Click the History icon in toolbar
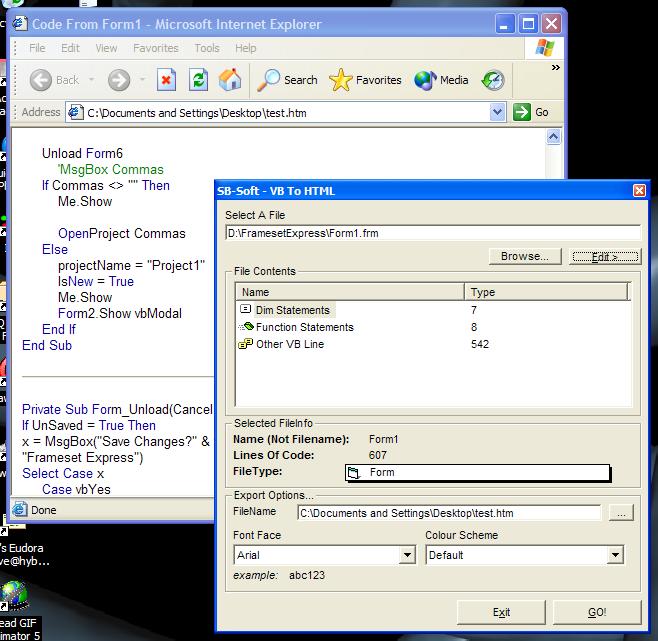Screen dimensions: 658x641 click(493, 80)
